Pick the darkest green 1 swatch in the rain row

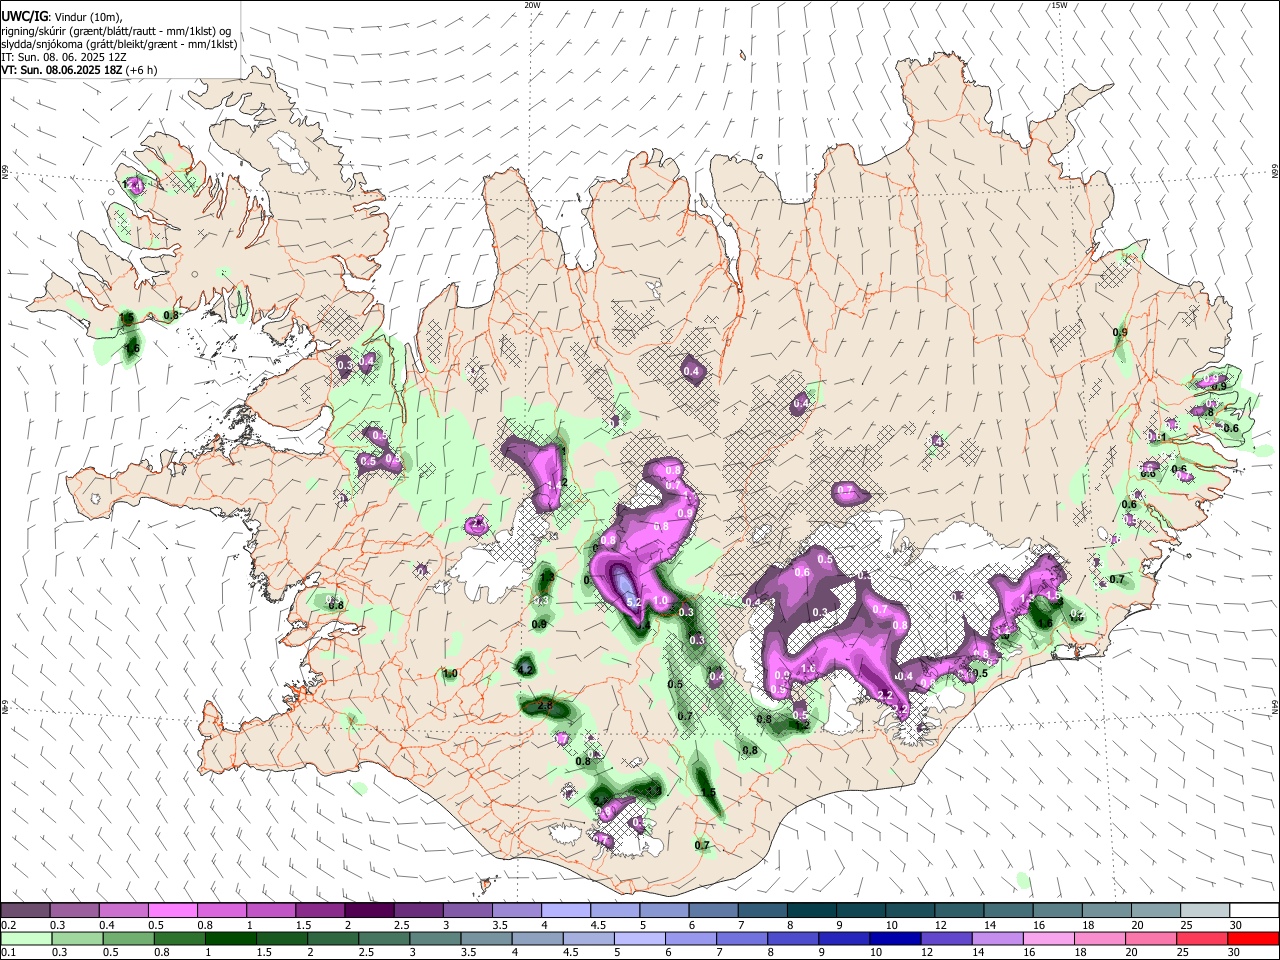[230, 938]
